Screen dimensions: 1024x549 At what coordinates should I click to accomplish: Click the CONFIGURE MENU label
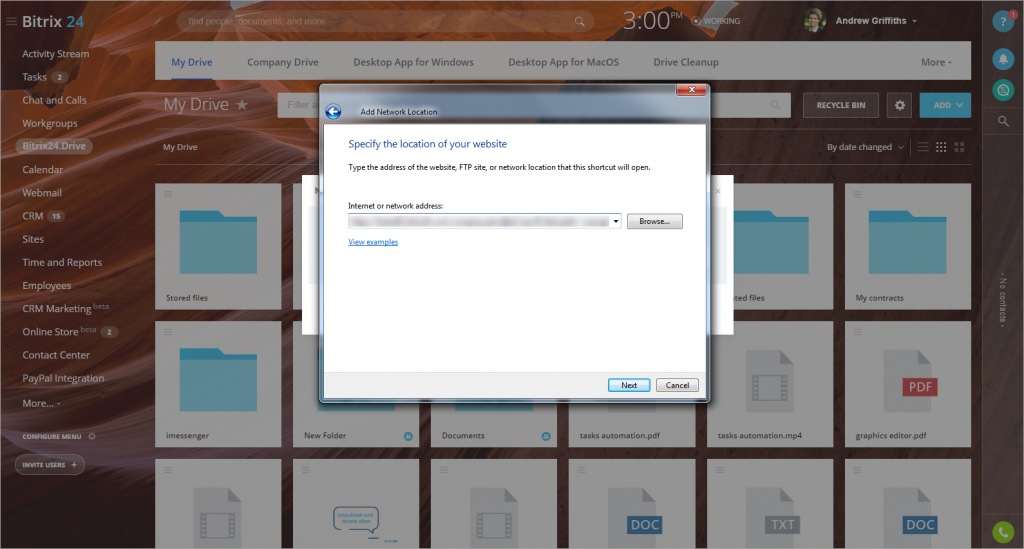click(52, 436)
